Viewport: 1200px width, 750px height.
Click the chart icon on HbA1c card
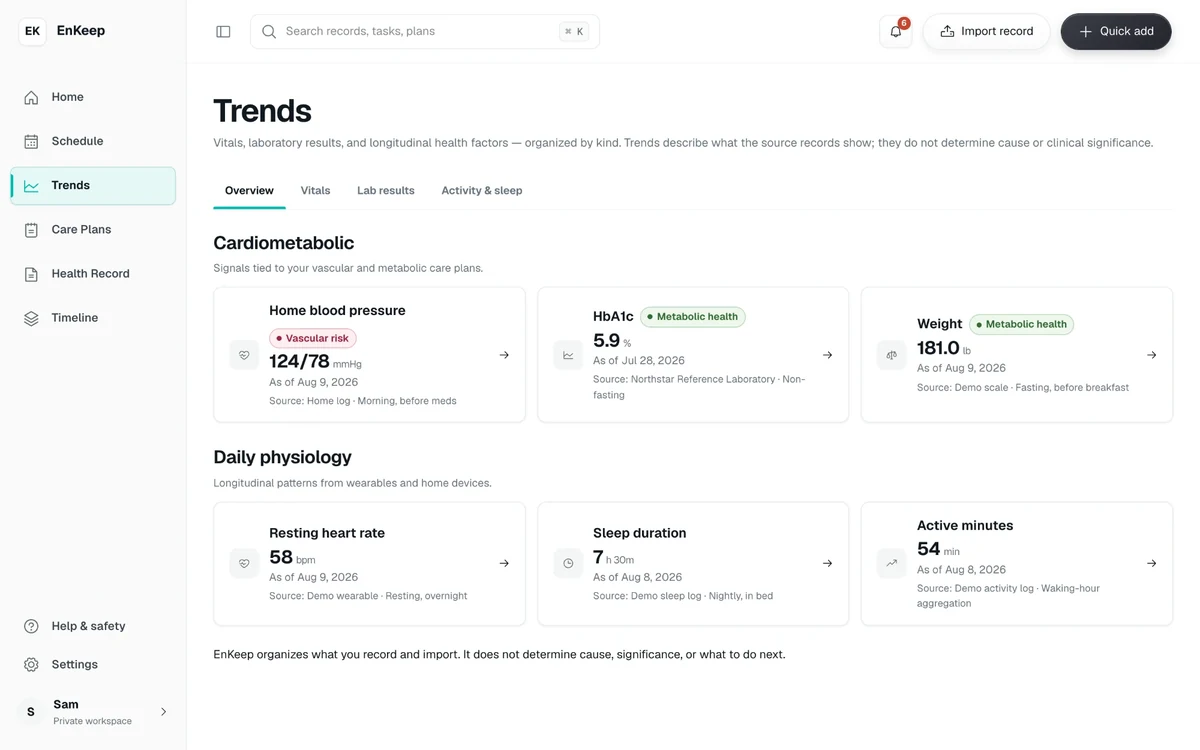[568, 355]
